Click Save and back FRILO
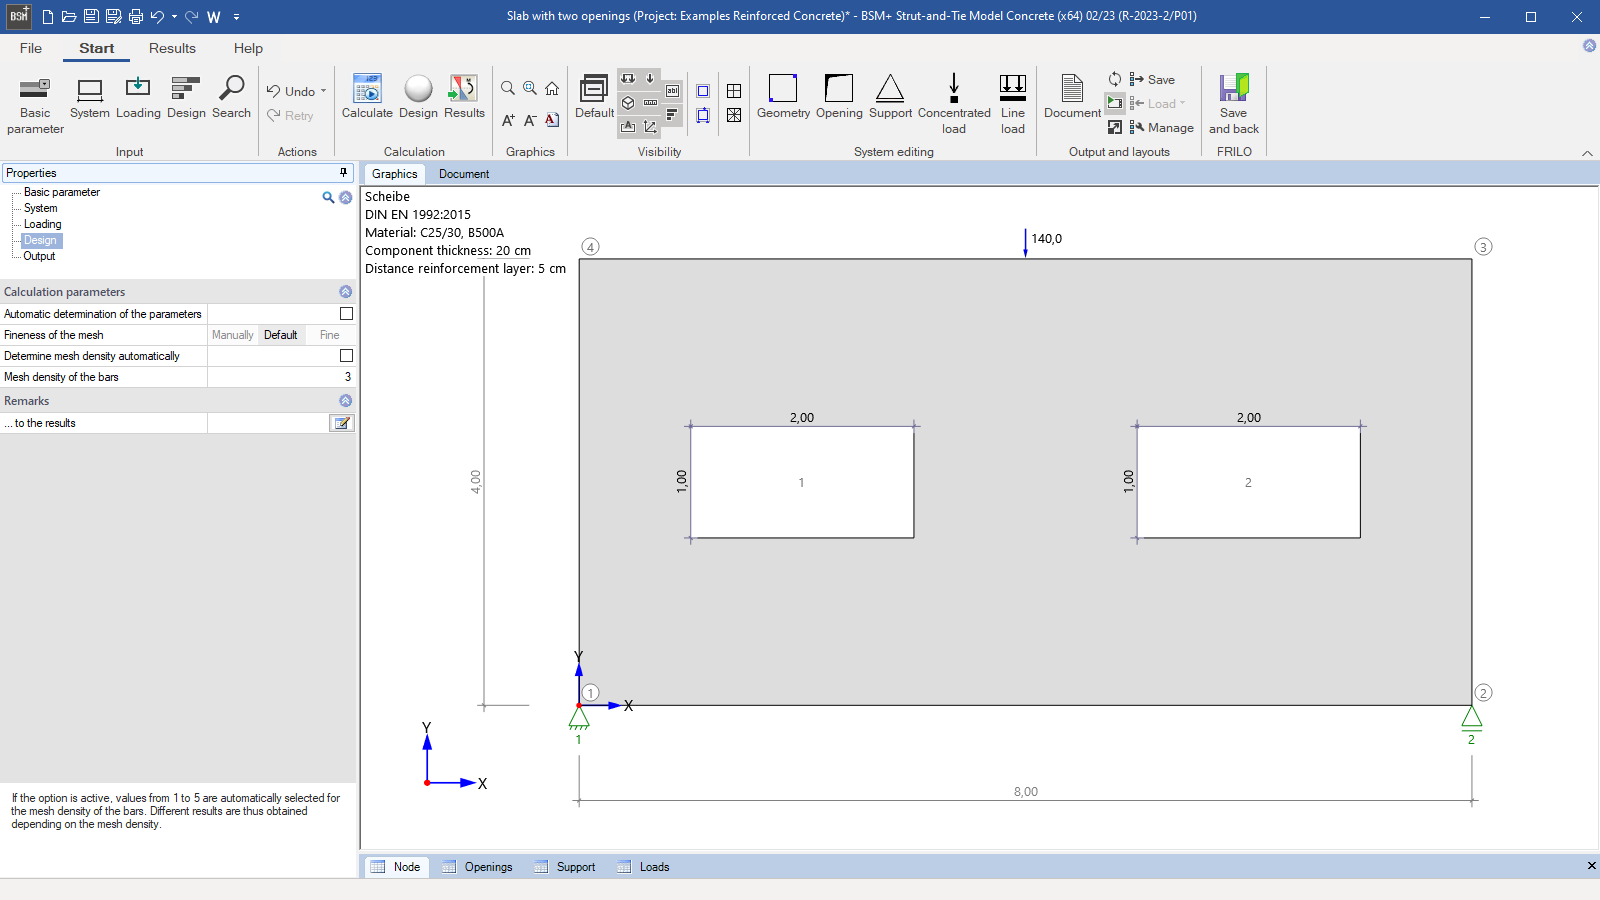This screenshot has width=1600, height=900. 1234,105
